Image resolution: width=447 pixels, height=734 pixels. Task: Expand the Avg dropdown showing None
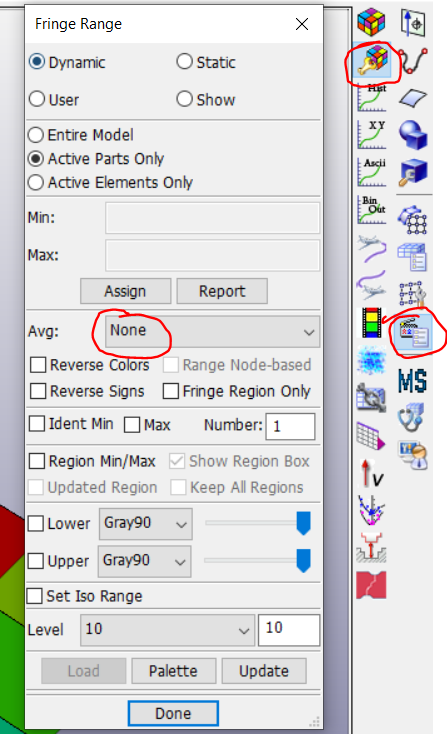[x=213, y=332]
